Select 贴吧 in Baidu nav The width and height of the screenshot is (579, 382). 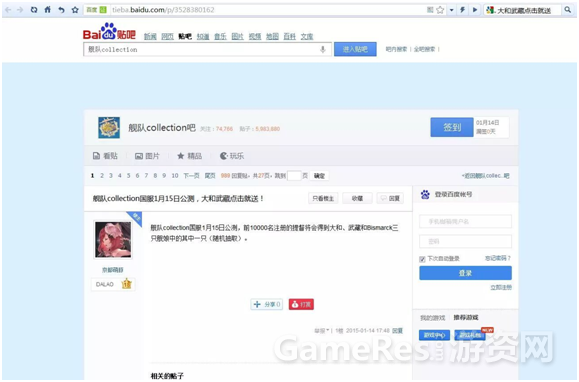click(x=185, y=36)
